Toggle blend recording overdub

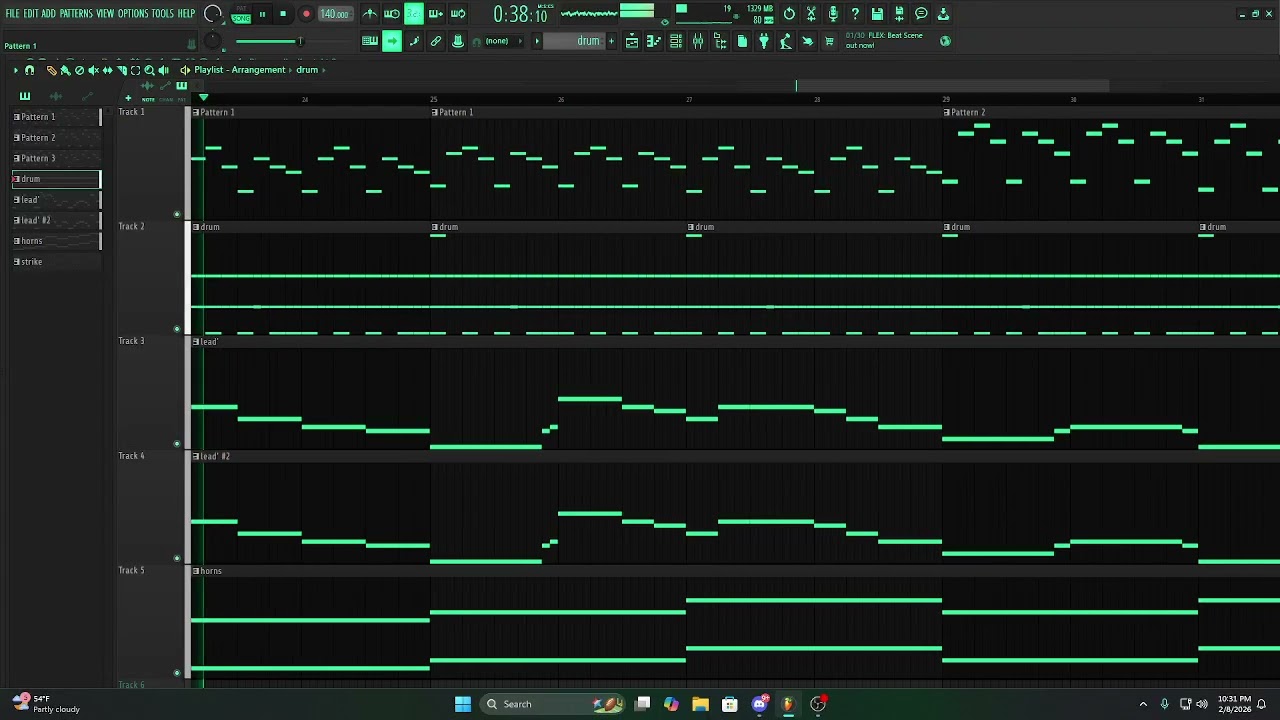point(436,14)
